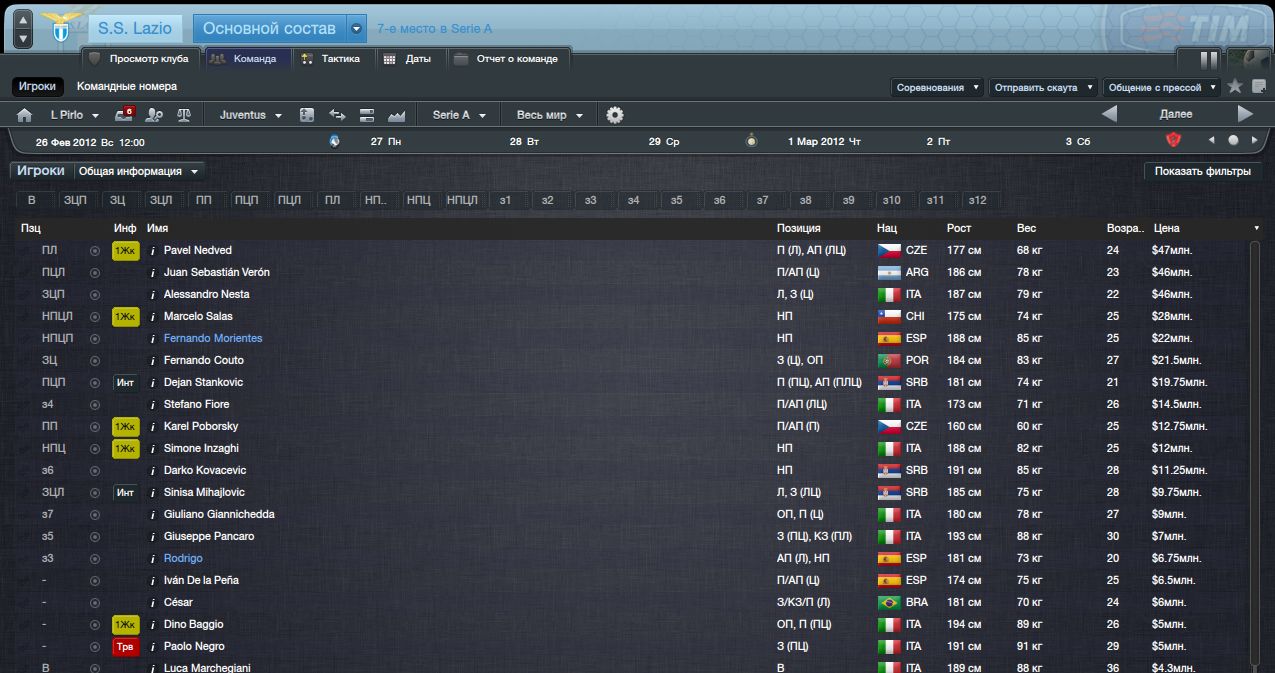Toggle the selection circle for Juan Sebastián Verón
The width and height of the screenshot is (1275, 673).
tap(95, 272)
